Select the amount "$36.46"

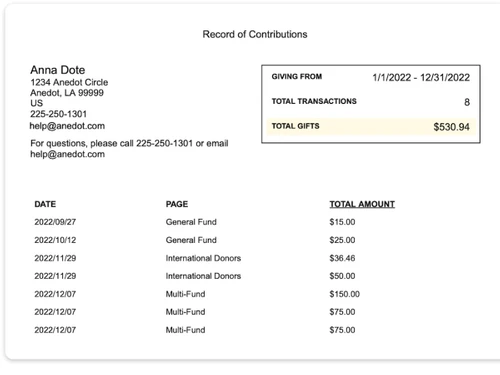tap(342, 258)
